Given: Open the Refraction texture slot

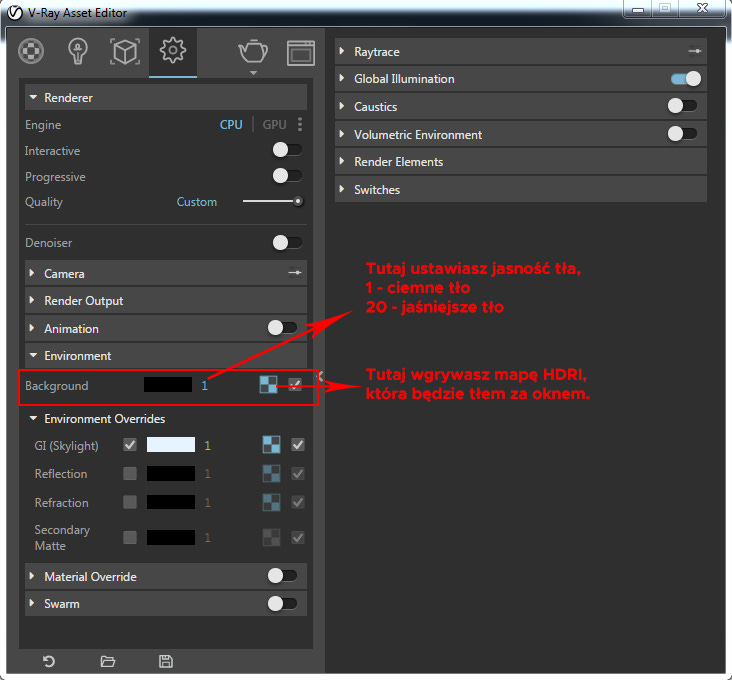Looking at the screenshot, I should coord(271,502).
